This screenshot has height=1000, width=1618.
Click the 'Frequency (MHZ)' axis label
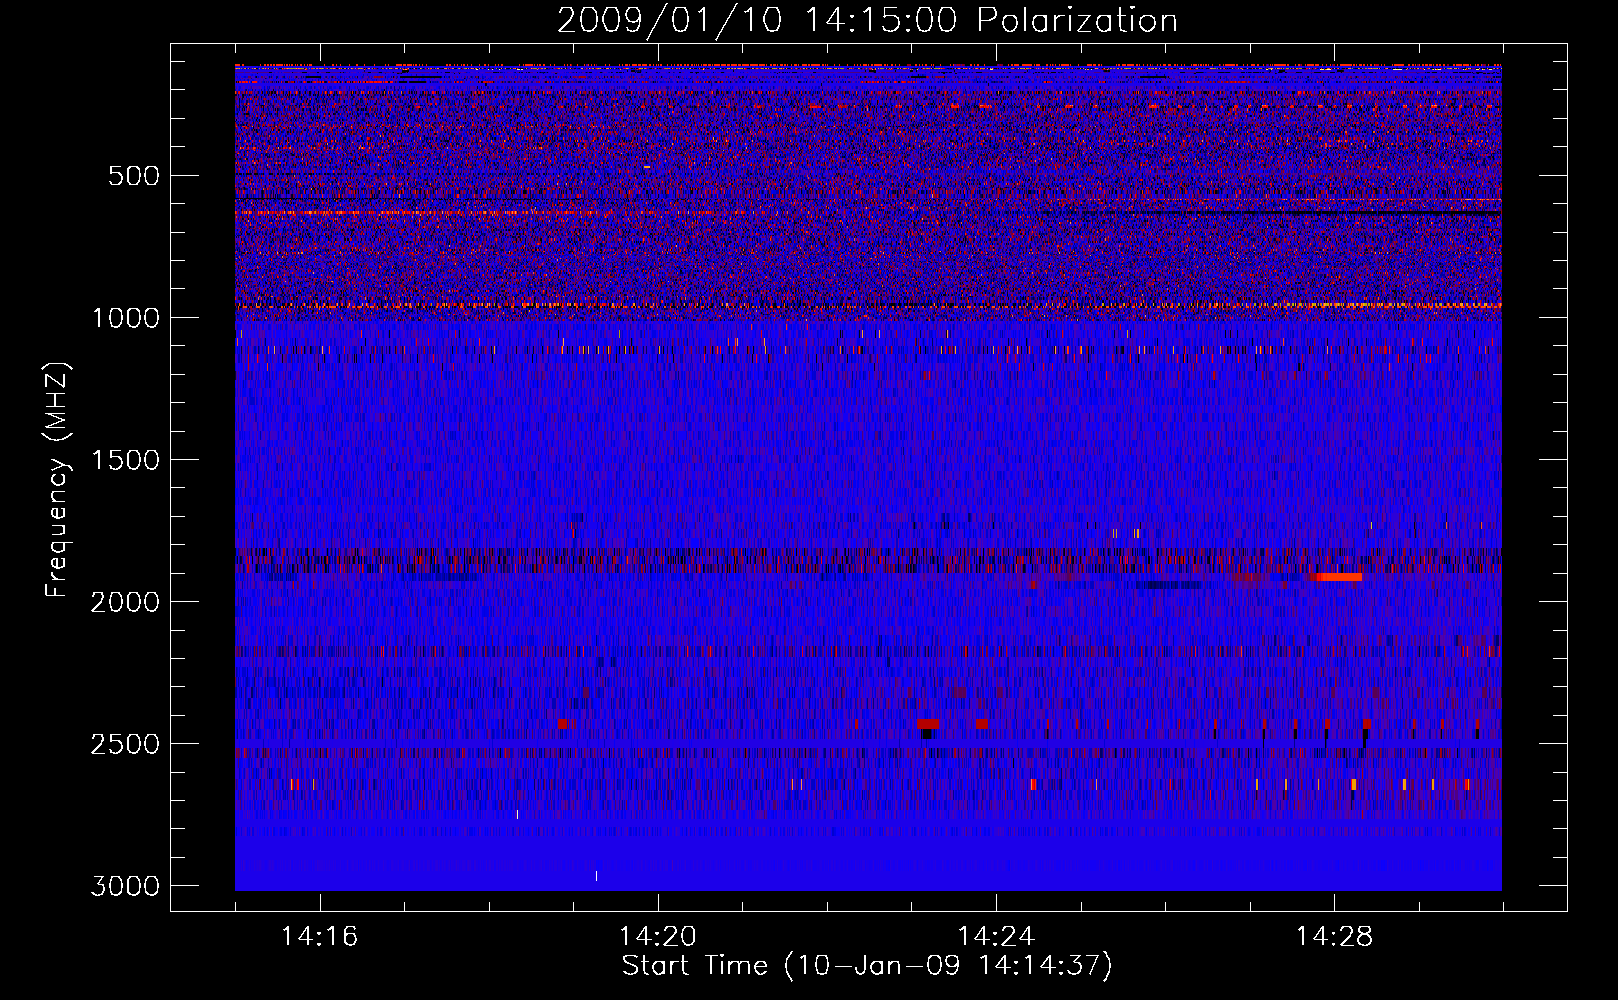58,480
